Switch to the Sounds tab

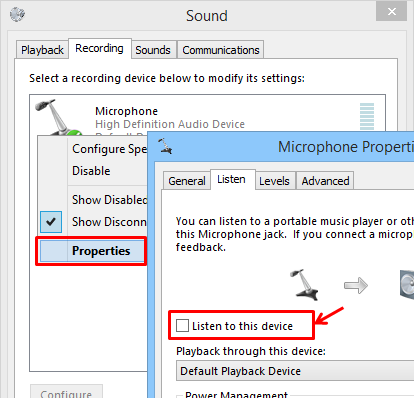[x=153, y=50]
